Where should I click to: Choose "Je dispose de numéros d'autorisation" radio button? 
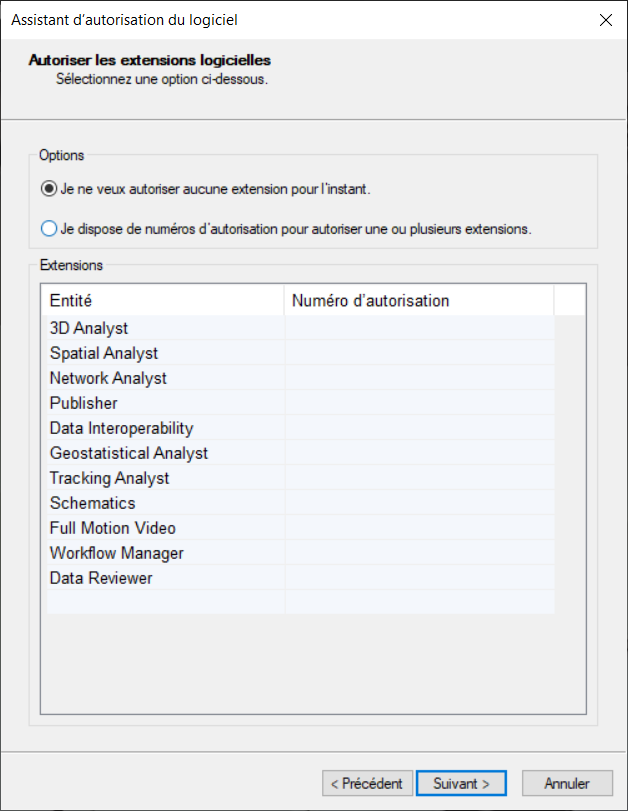pyautogui.click(x=49, y=228)
